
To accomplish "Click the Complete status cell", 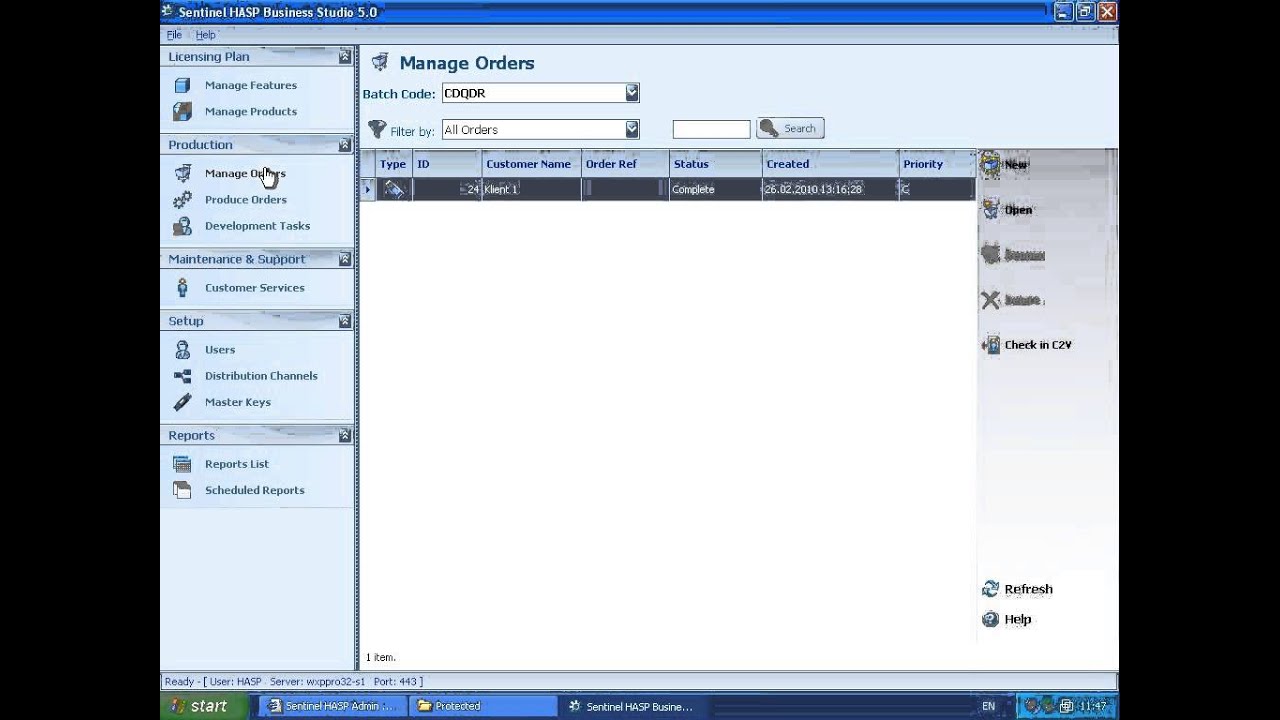I will [x=716, y=189].
